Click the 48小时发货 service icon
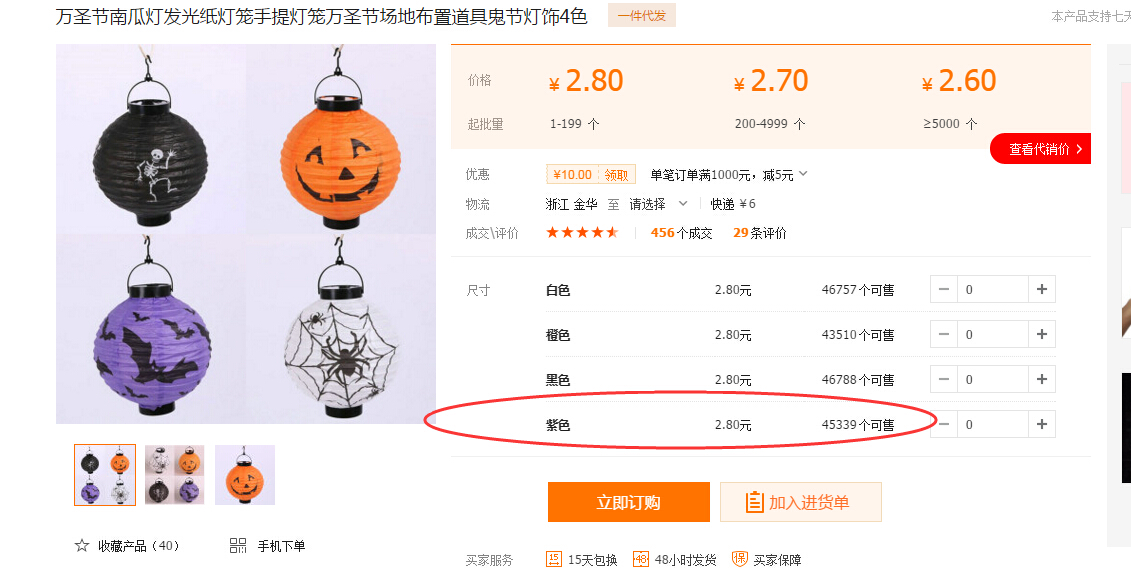 click(x=641, y=559)
